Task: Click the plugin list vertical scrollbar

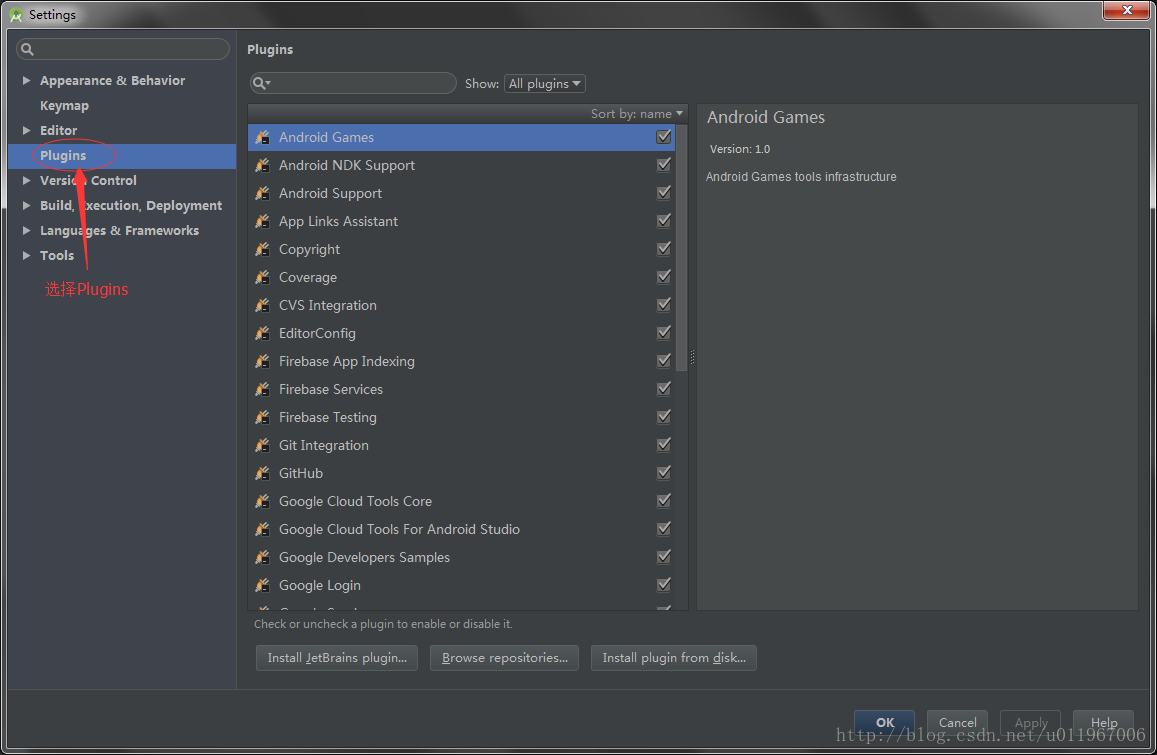Action: [x=681, y=248]
